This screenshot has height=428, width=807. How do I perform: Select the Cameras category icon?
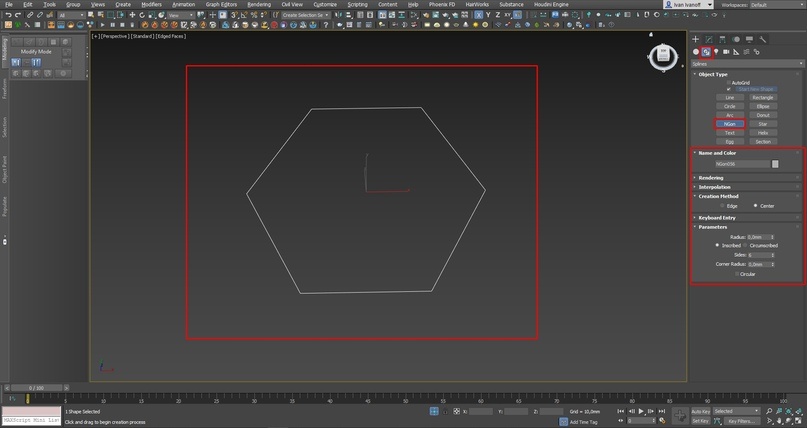pyautogui.click(x=726, y=51)
